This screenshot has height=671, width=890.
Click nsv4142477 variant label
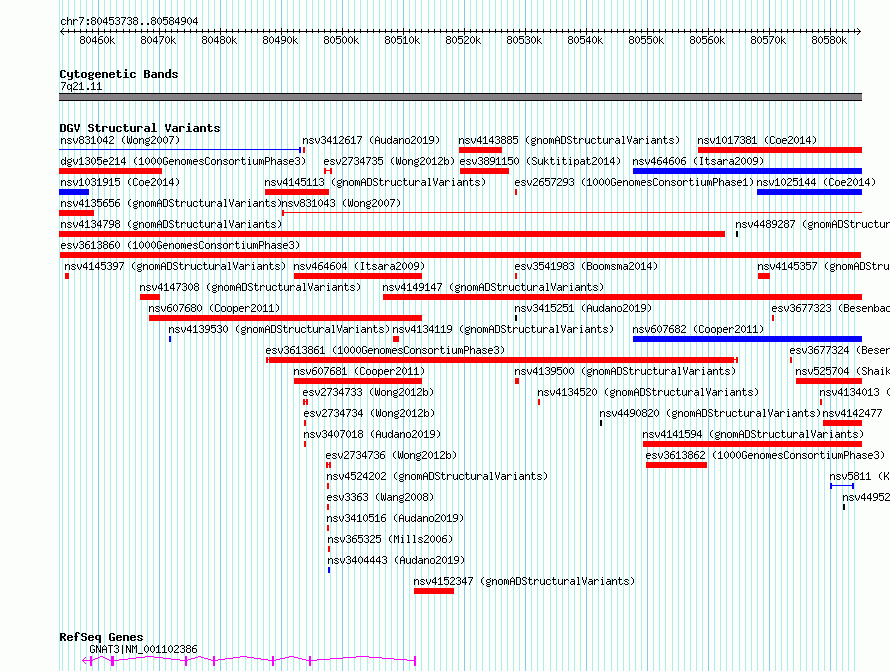coord(853,413)
